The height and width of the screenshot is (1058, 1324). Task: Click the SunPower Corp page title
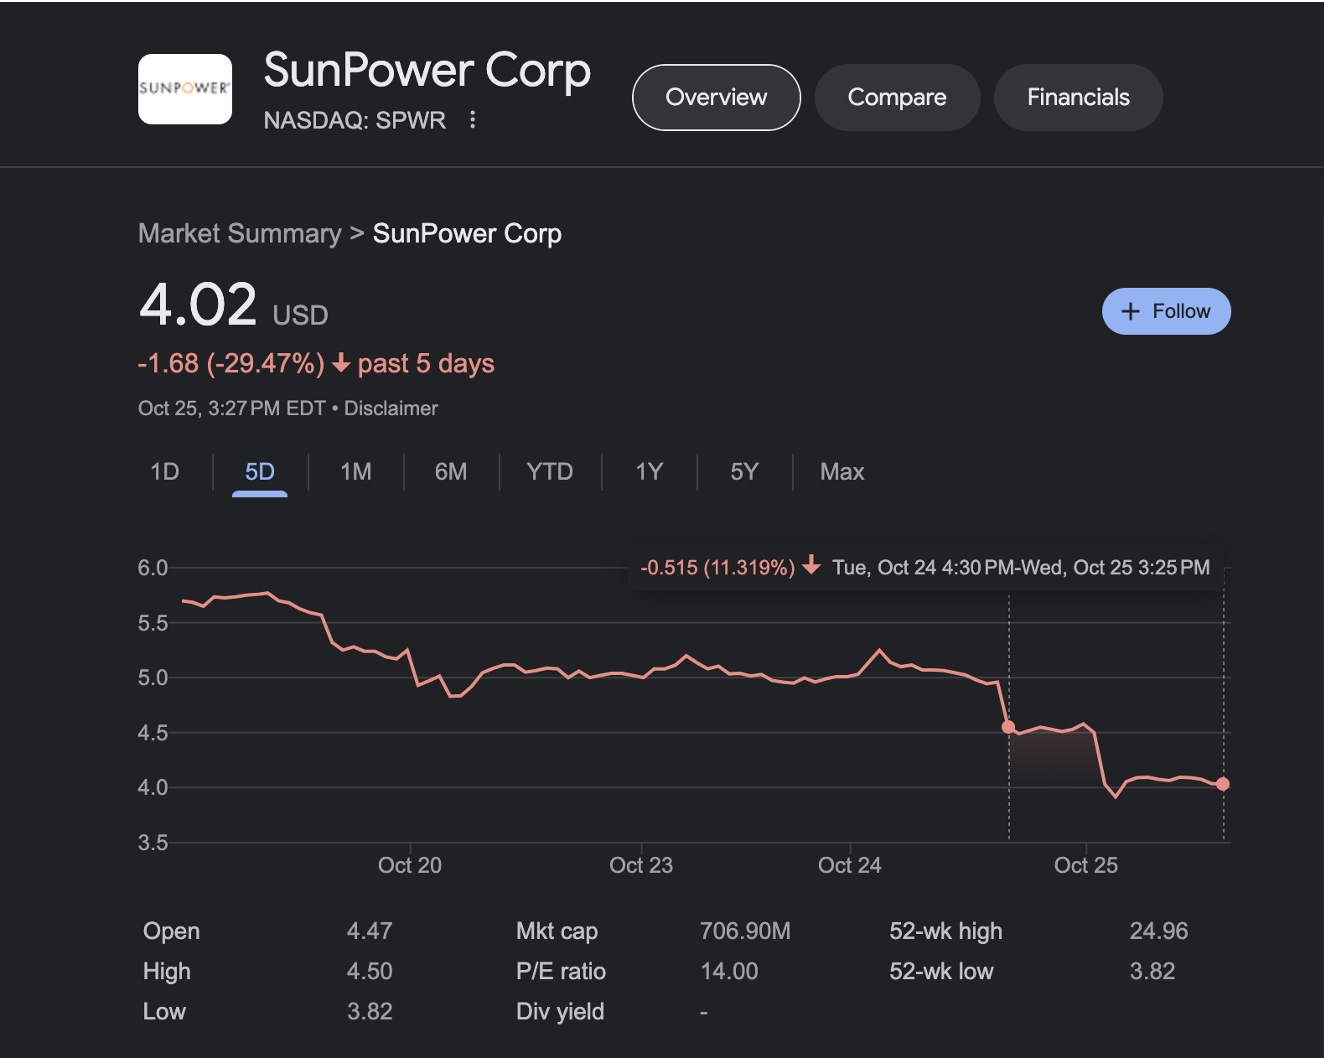pos(427,70)
